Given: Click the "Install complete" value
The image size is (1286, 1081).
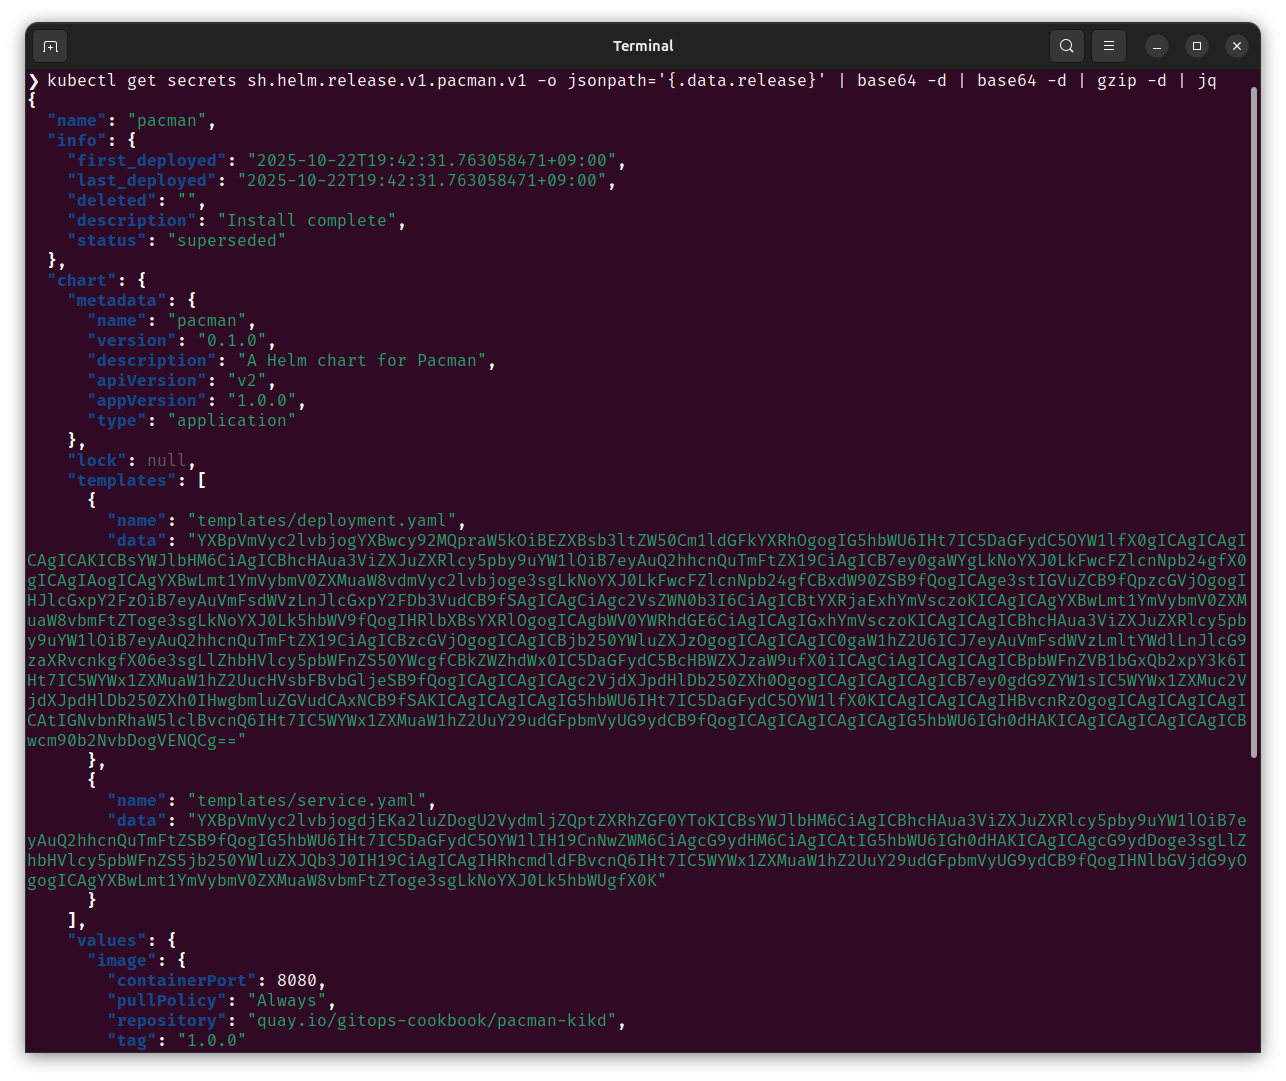Looking at the screenshot, I should point(307,220).
